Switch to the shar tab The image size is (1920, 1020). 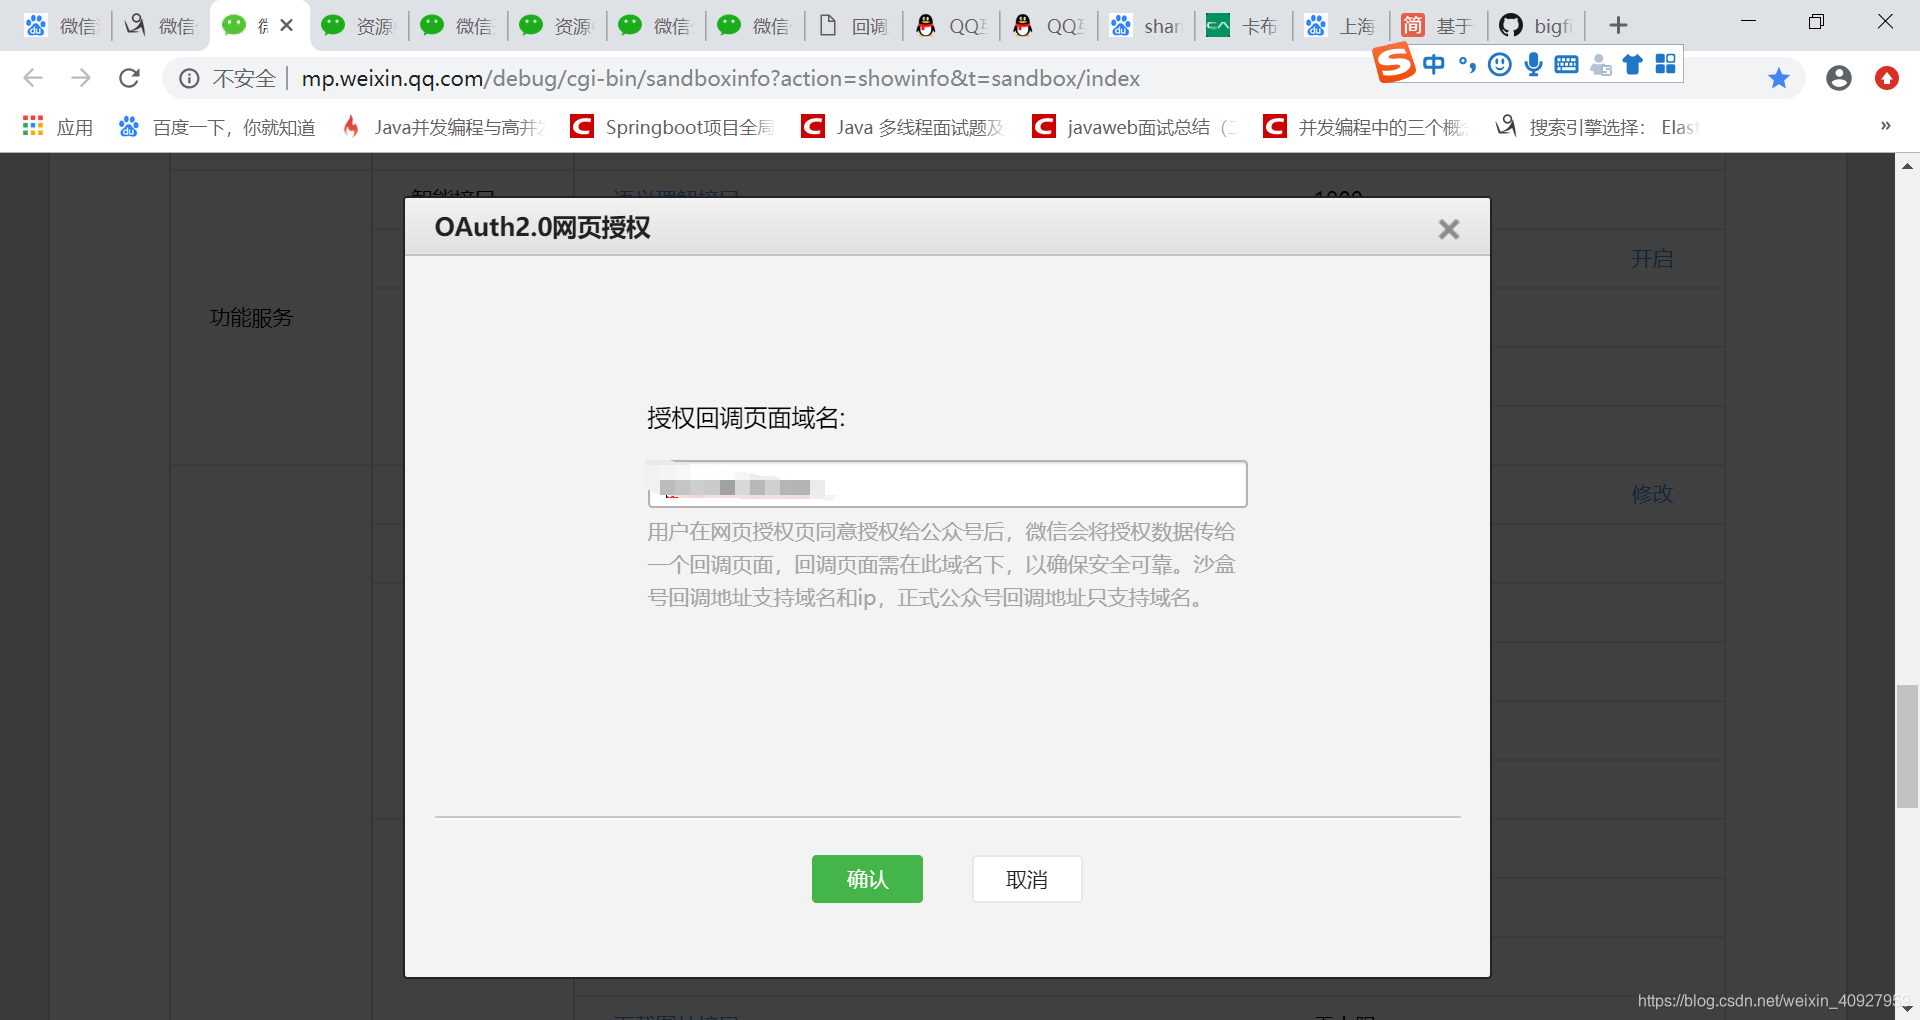pyautogui.click(x=1146, y=25)
